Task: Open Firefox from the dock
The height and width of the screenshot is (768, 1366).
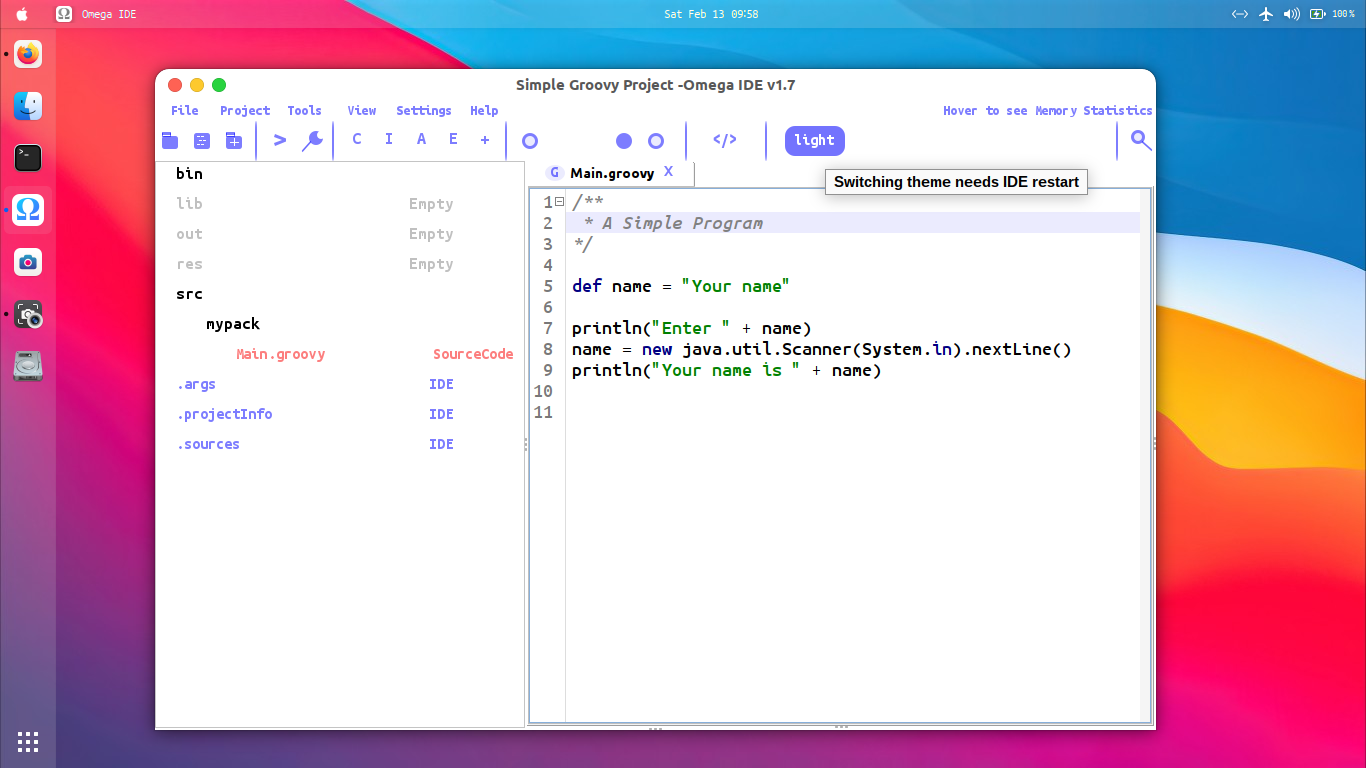Action: [28, 54]
